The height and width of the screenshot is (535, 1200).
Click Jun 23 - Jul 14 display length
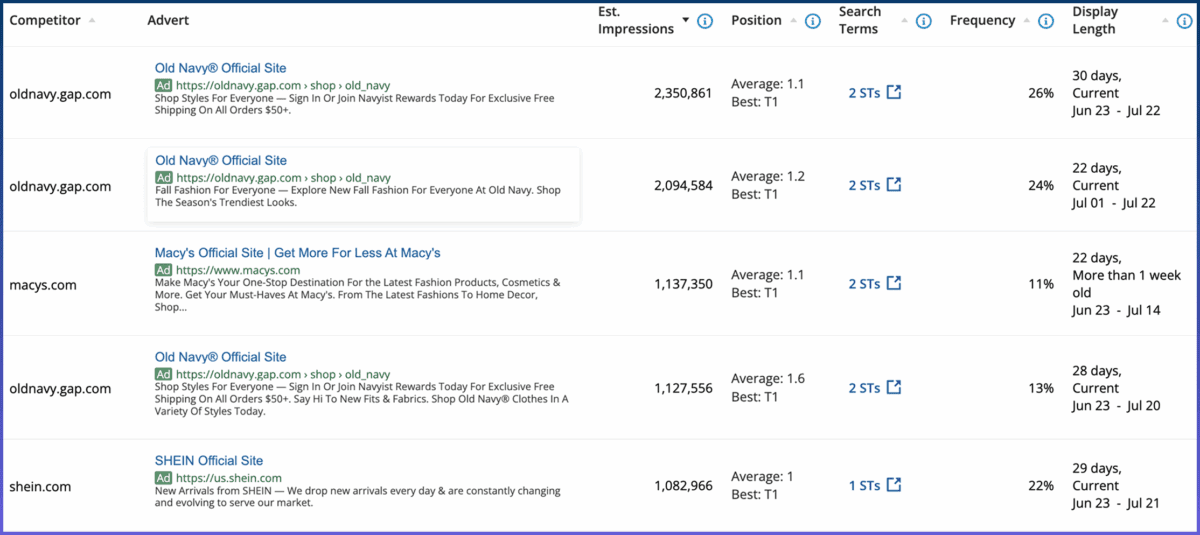pos(1116,311)
